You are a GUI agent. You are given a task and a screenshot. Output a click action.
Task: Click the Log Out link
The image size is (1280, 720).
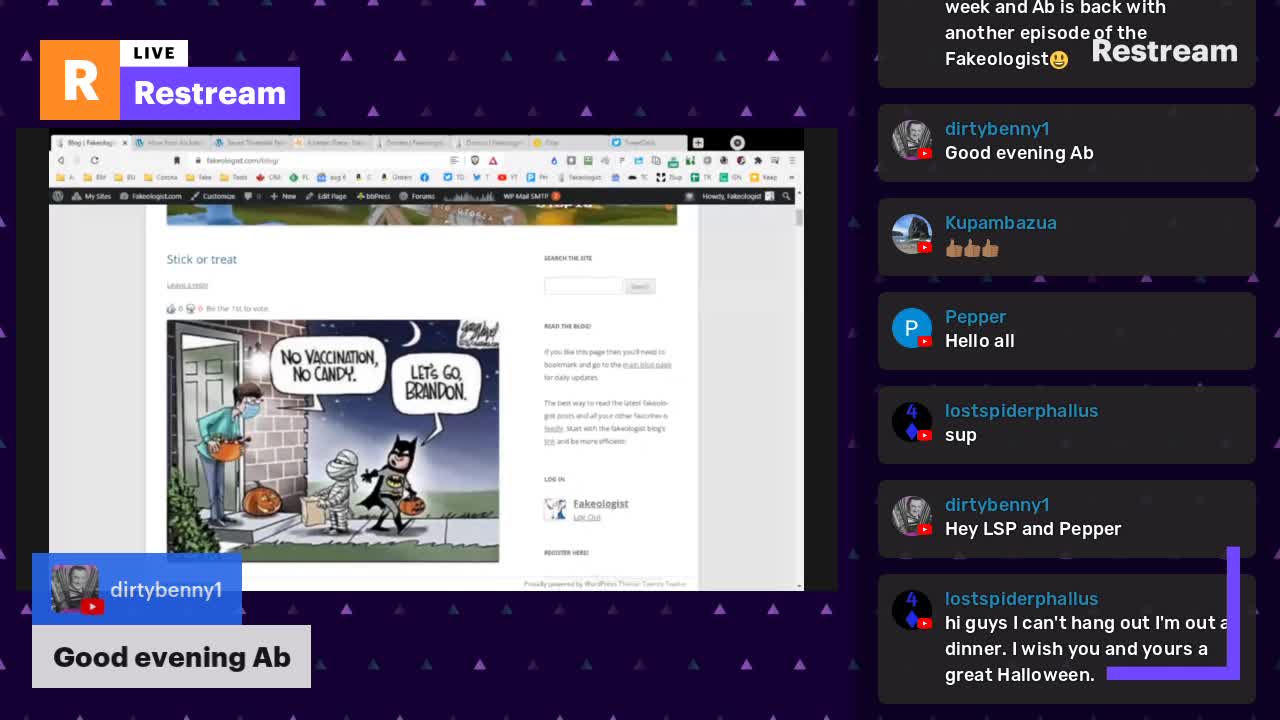(587, 517)
